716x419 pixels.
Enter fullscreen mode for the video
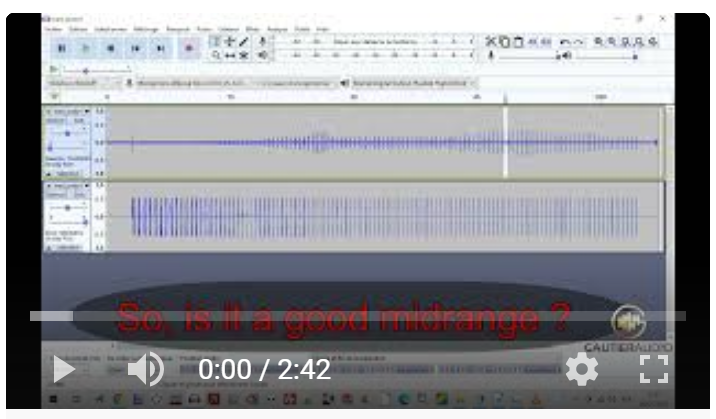(652, 370)
